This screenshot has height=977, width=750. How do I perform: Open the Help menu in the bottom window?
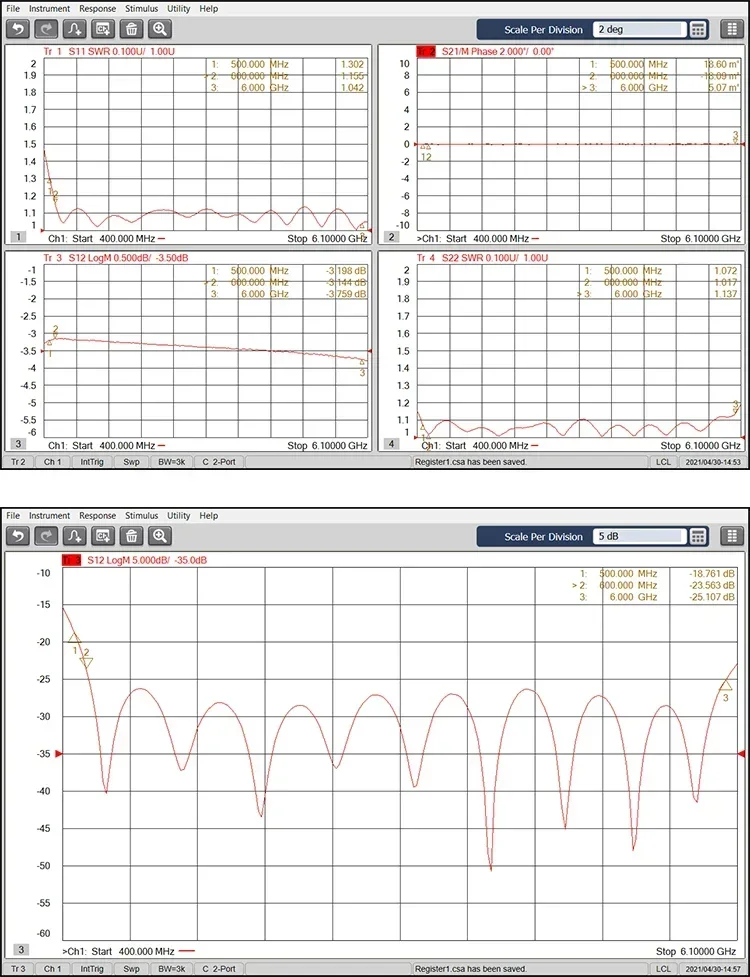(x=209, y=515)
